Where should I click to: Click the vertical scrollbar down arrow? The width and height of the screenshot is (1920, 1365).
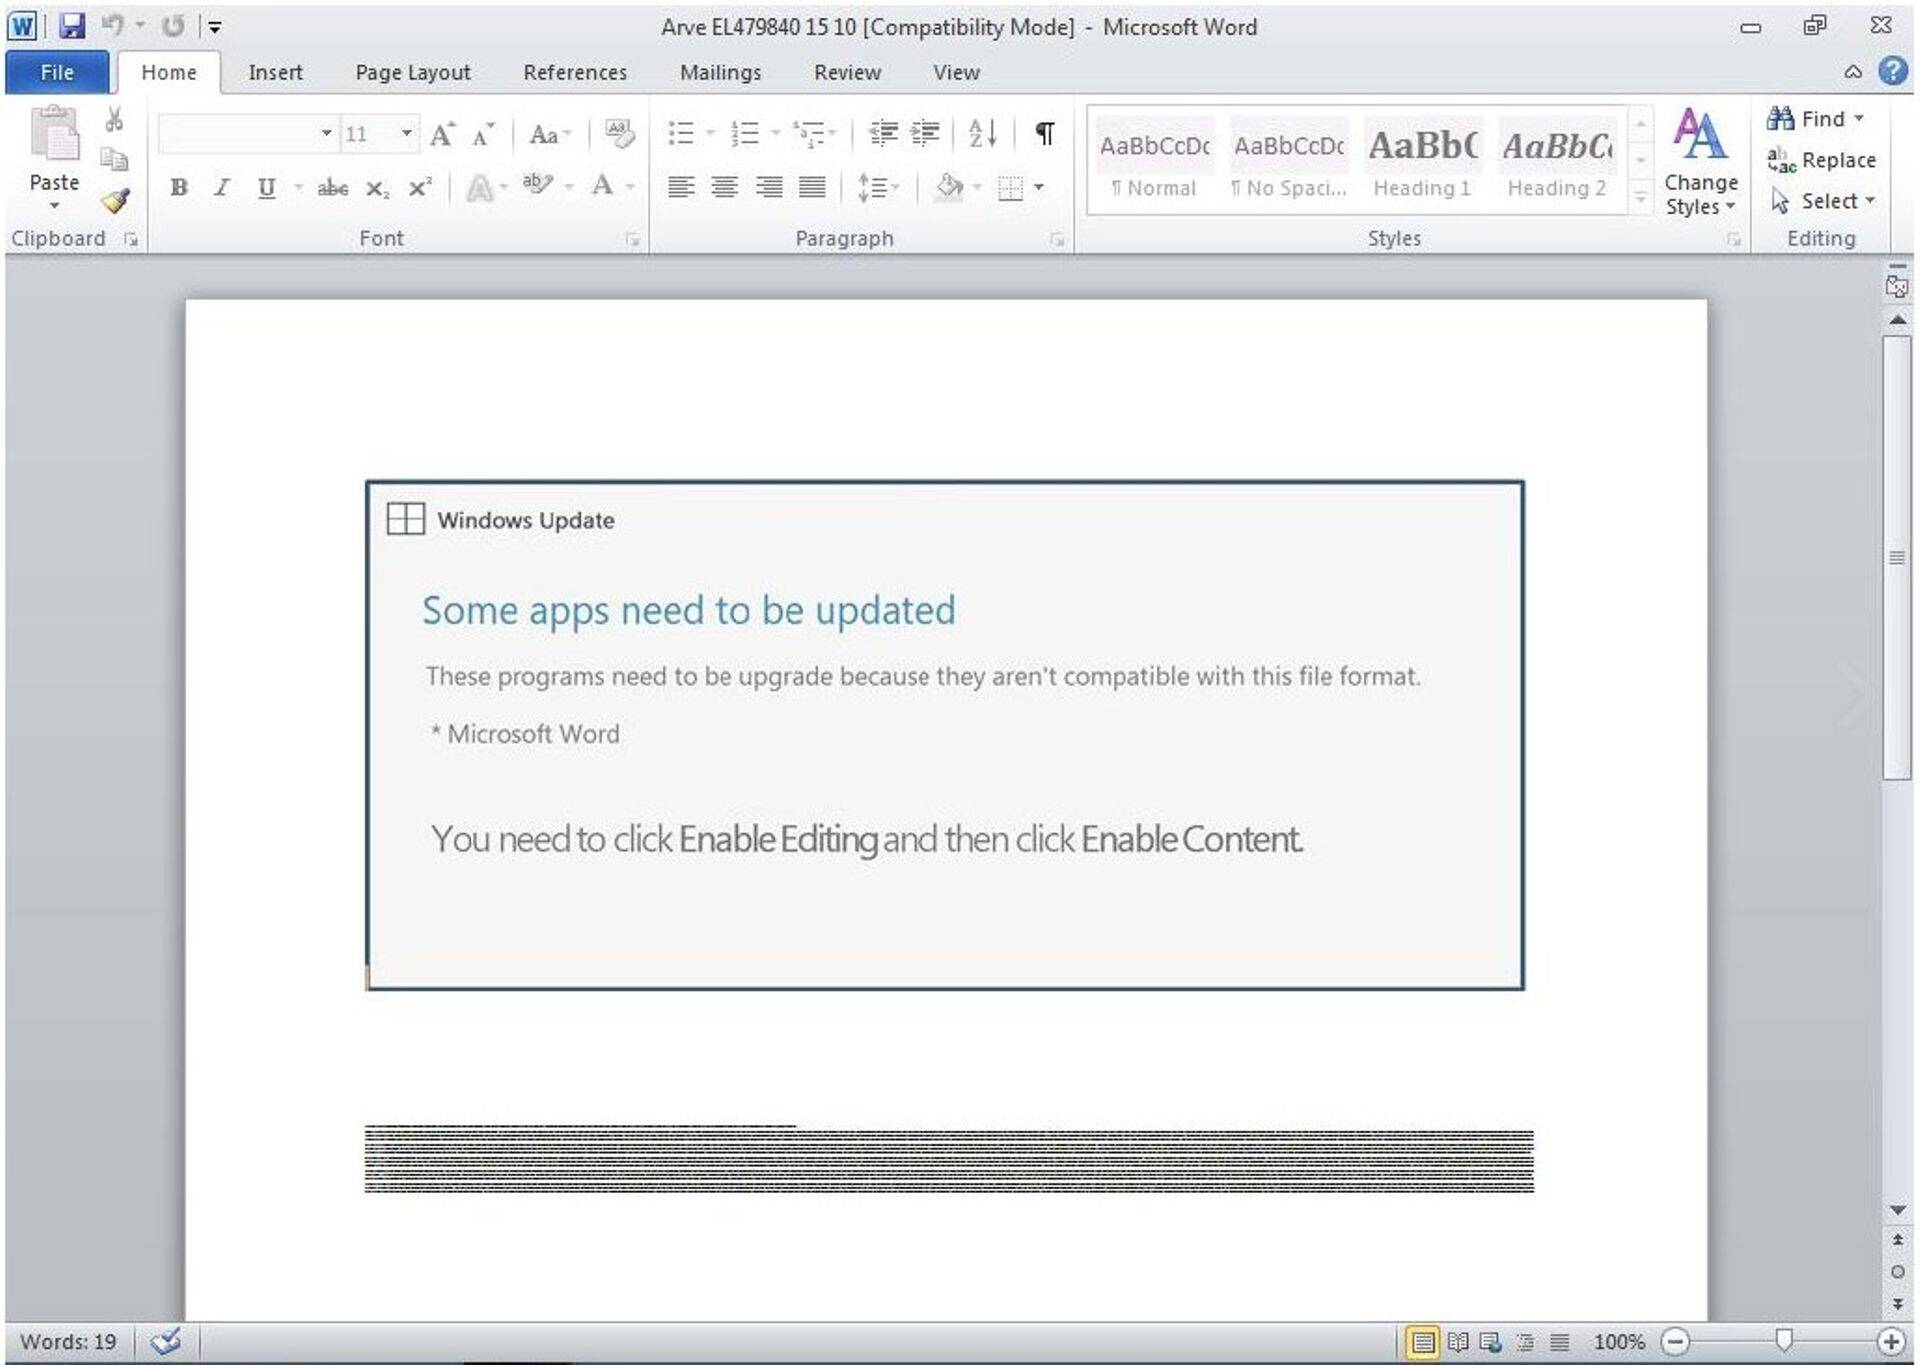[x=1897, y=1211]
